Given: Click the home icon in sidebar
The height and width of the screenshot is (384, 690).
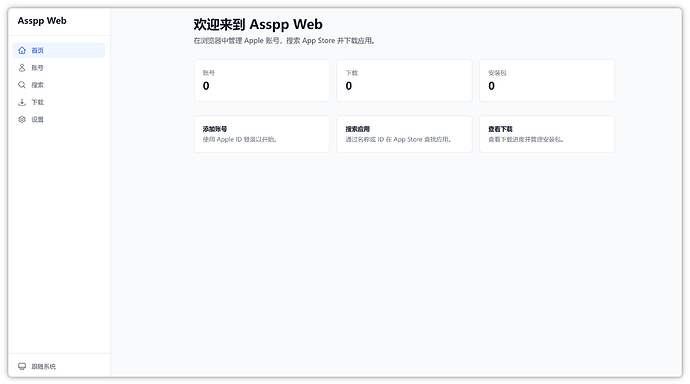Looking at the screenshot, I should [22, 51].
